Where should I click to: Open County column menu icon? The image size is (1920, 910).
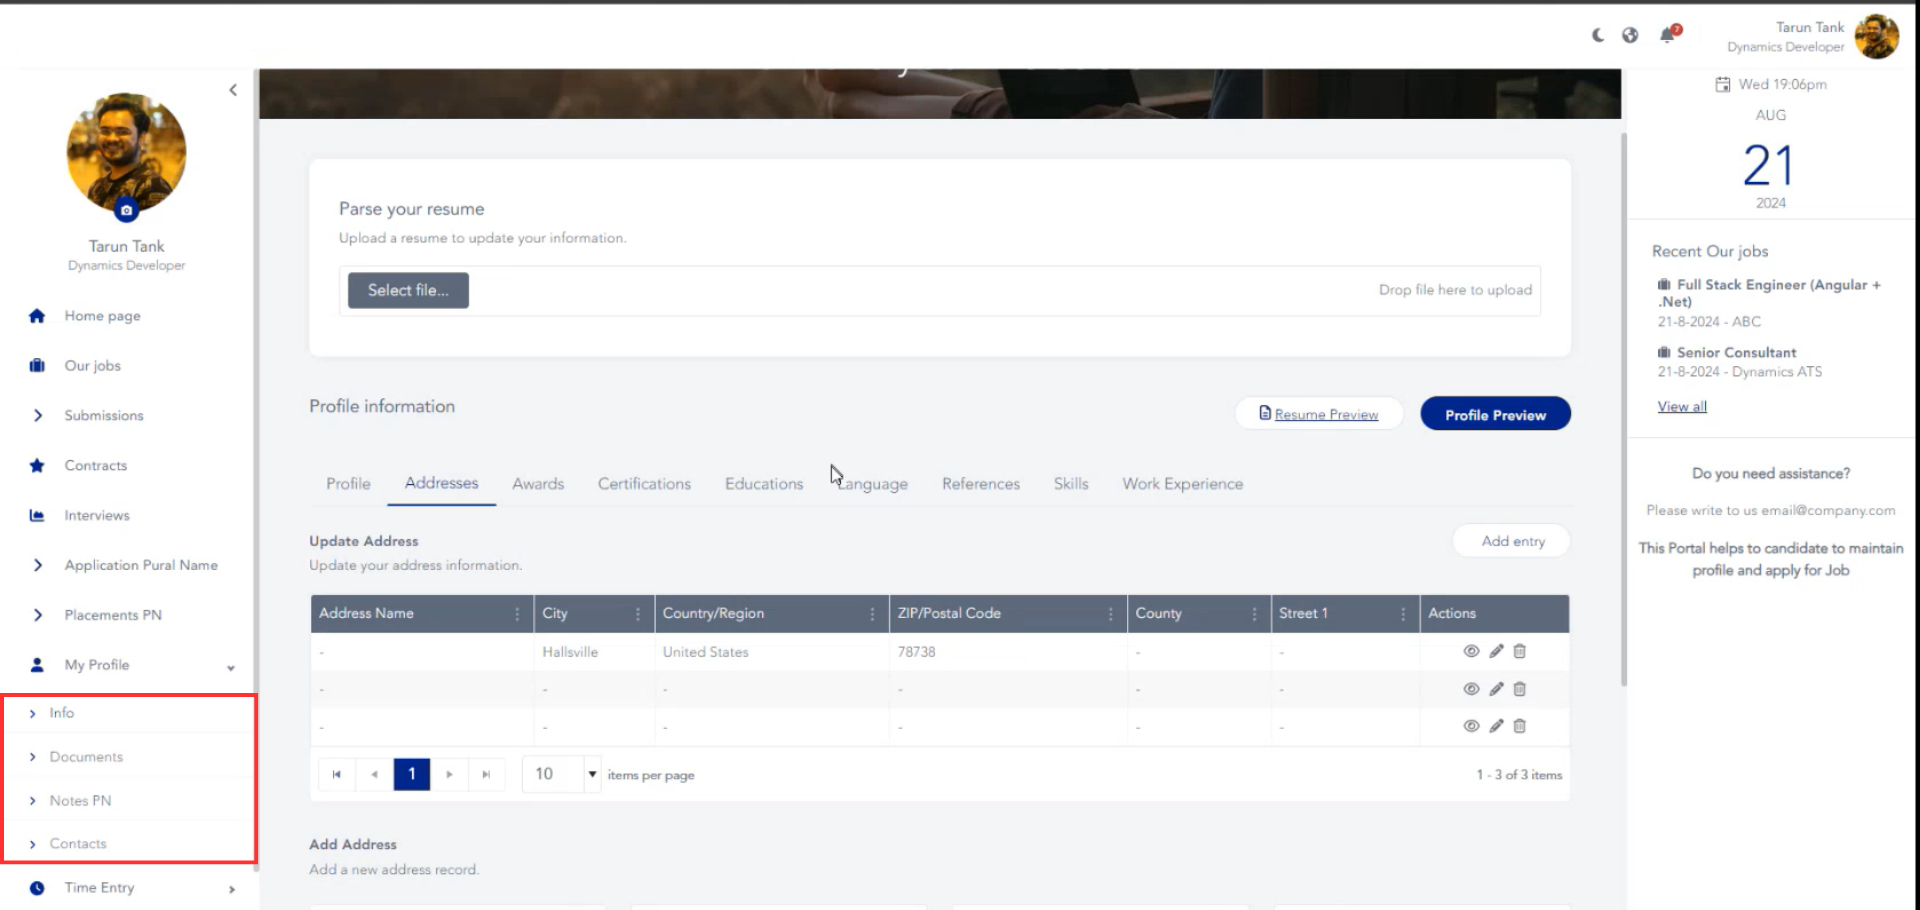1254,614
